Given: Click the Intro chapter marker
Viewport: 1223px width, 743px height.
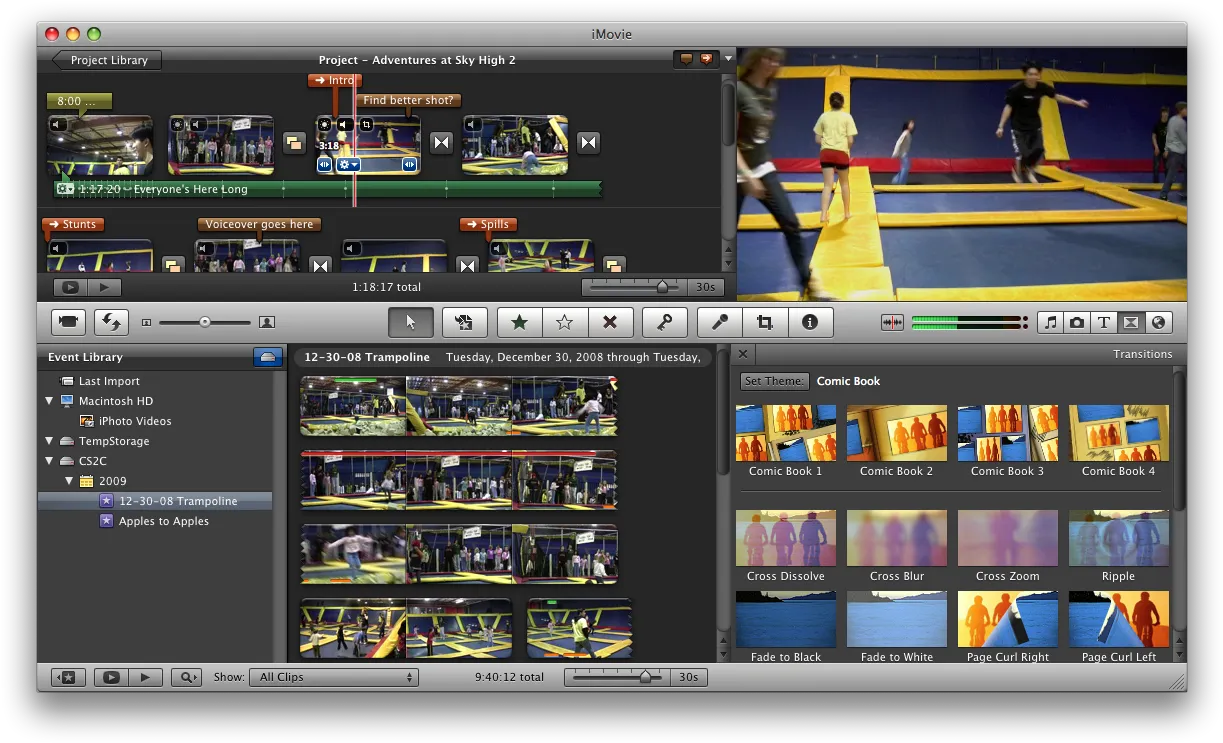Looking at the screenshot, I should (335, 80).
